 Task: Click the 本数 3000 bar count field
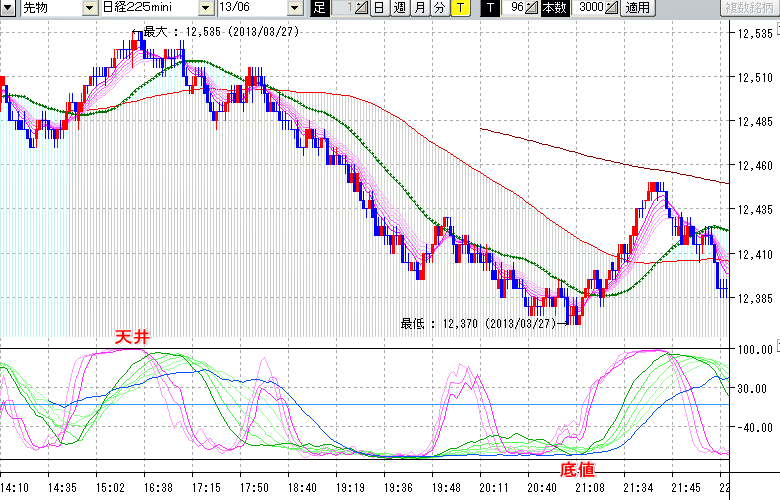point(590,8)
